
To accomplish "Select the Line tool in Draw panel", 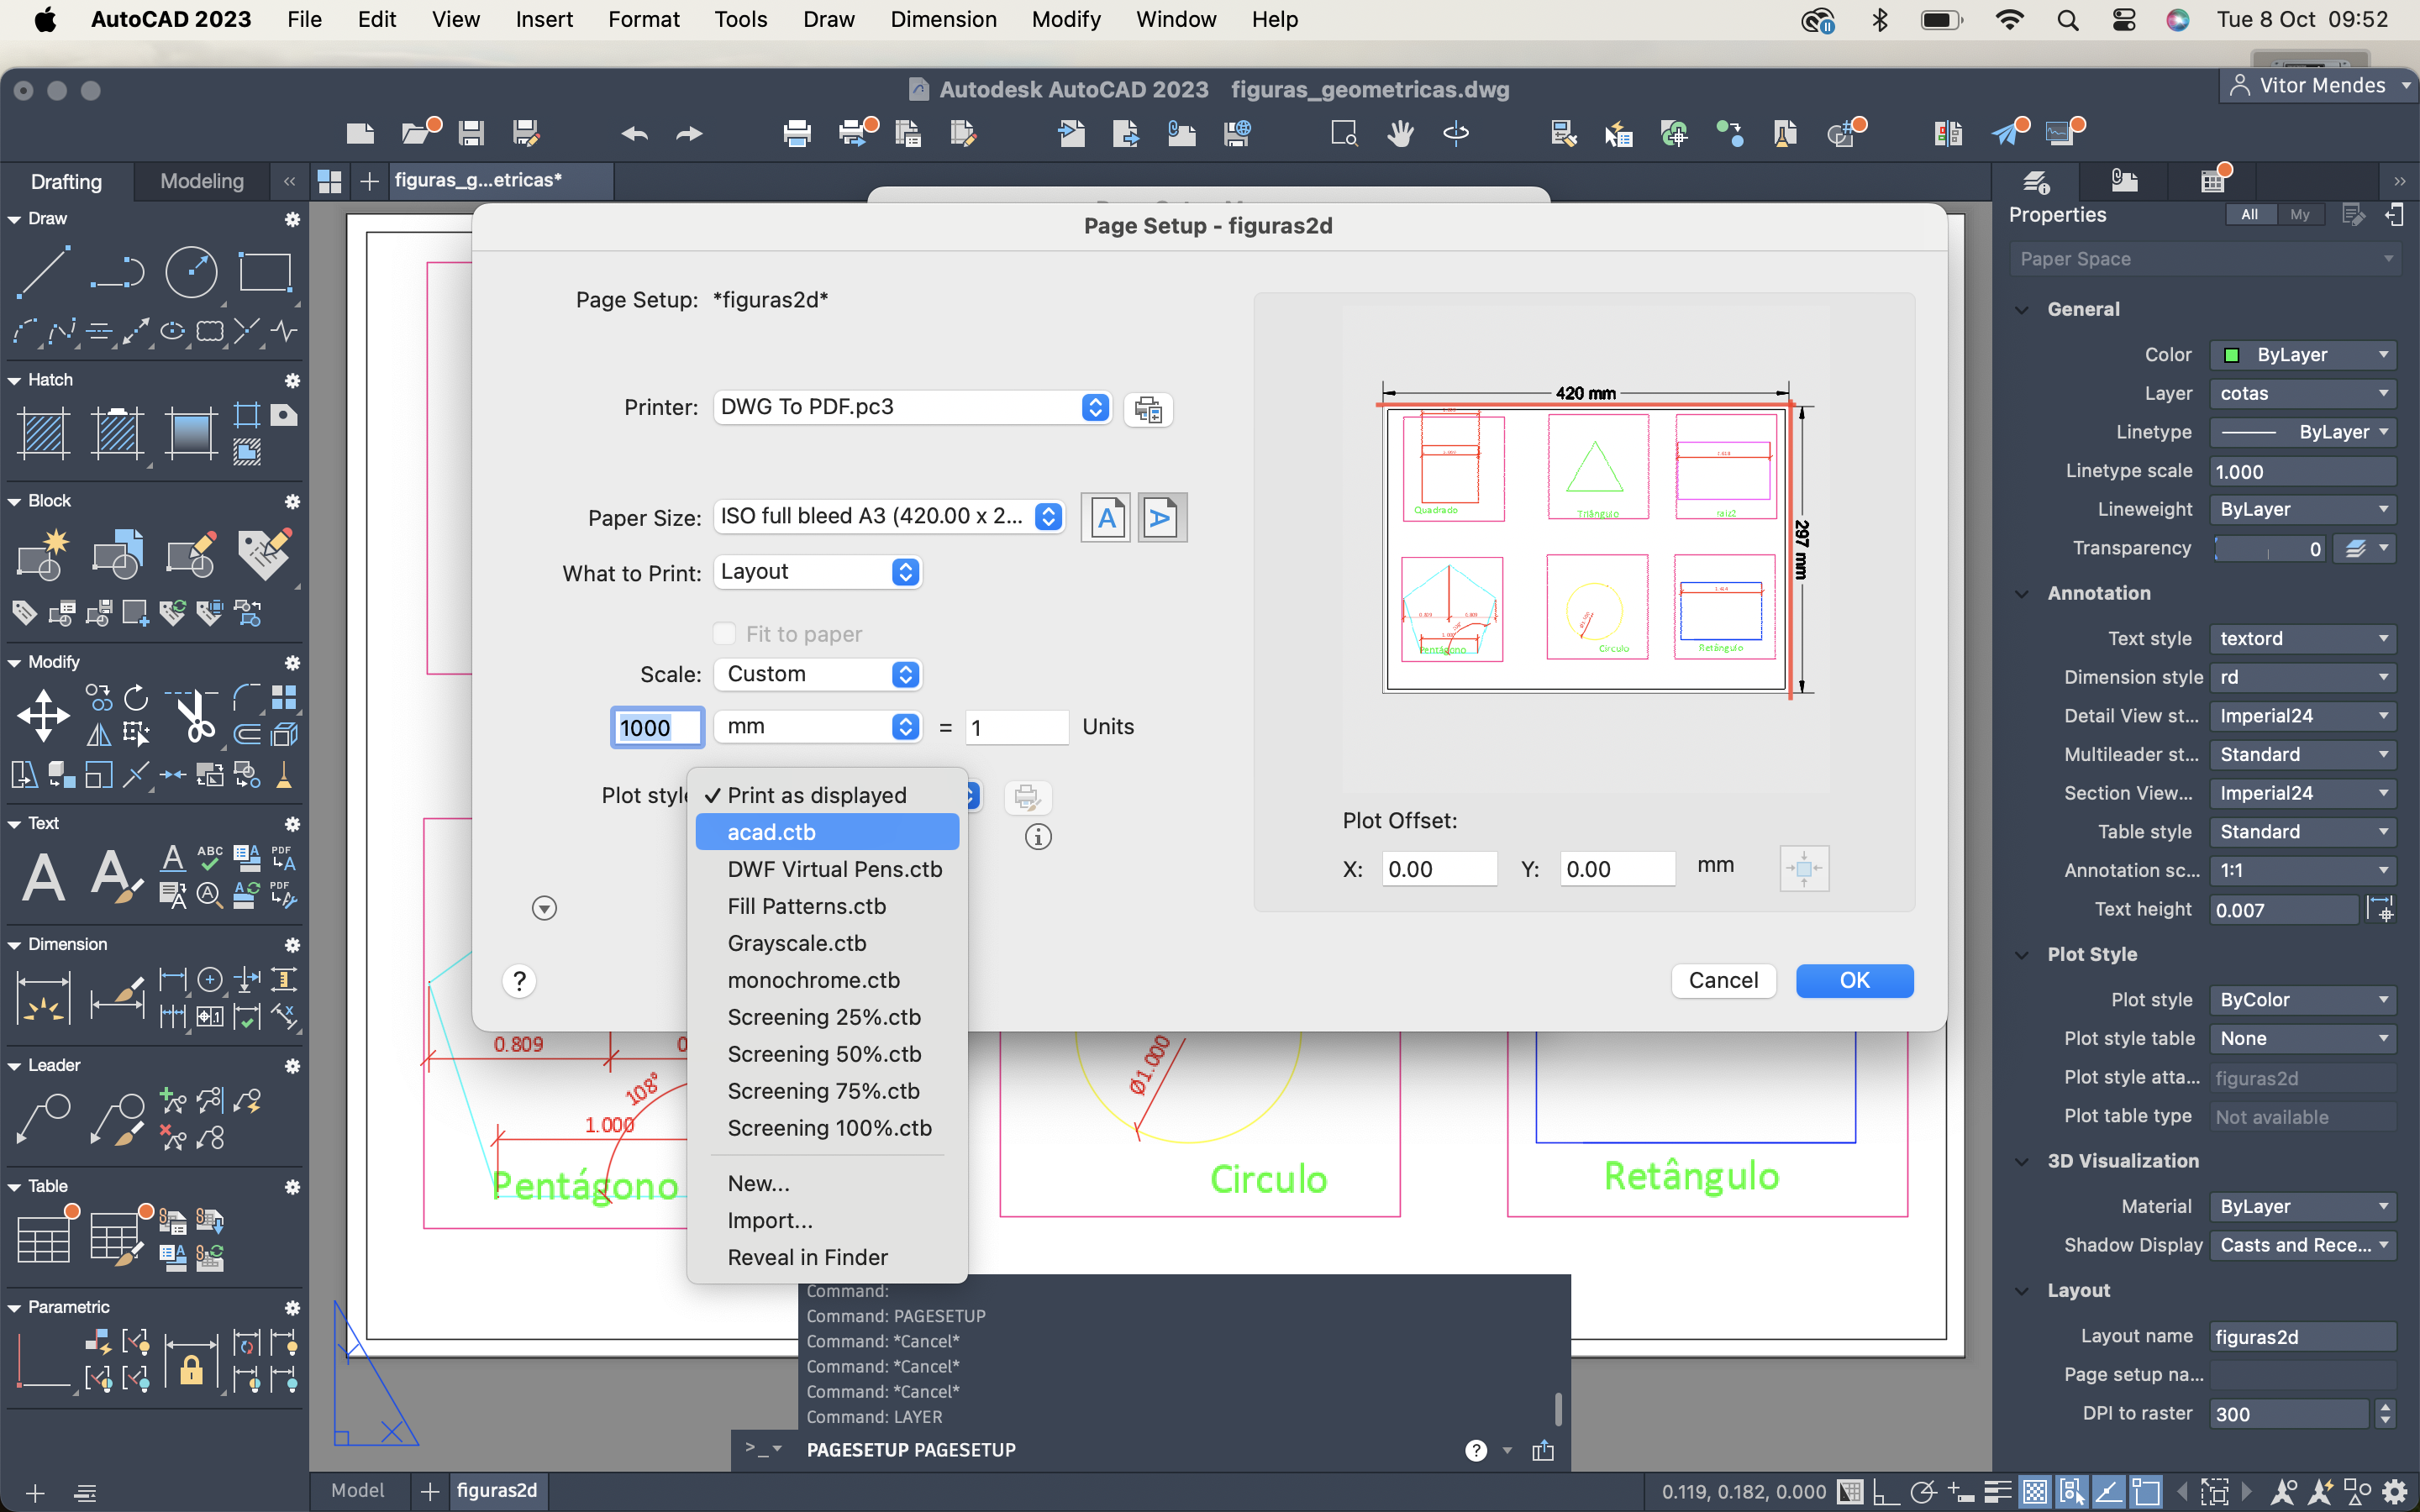I will tap(43, 271).
